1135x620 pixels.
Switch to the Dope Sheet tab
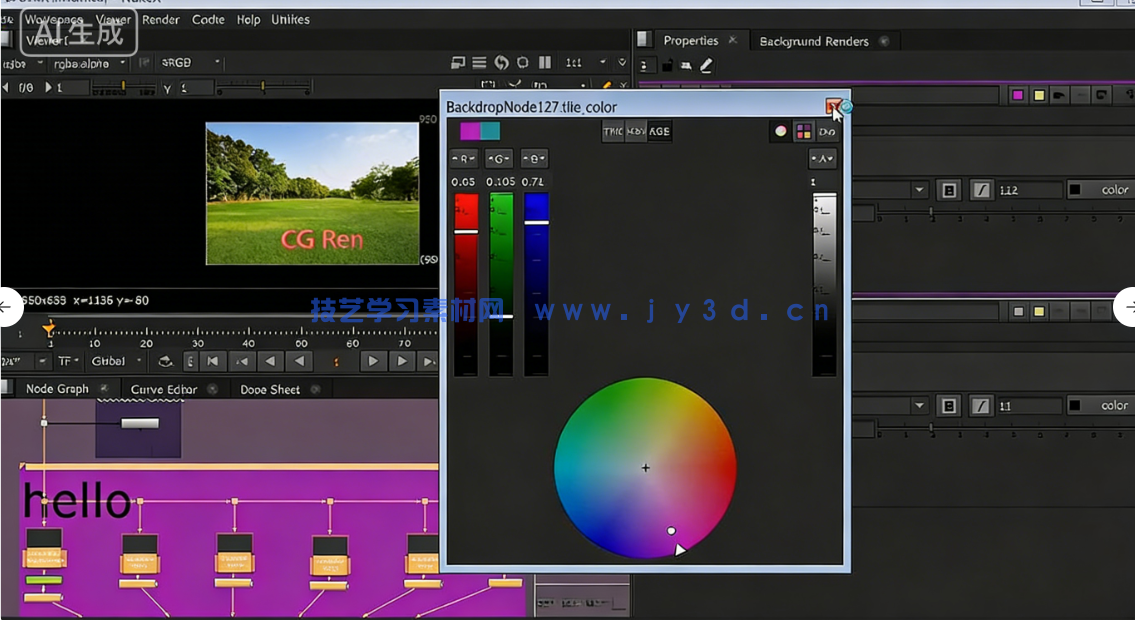pos(270,389)
